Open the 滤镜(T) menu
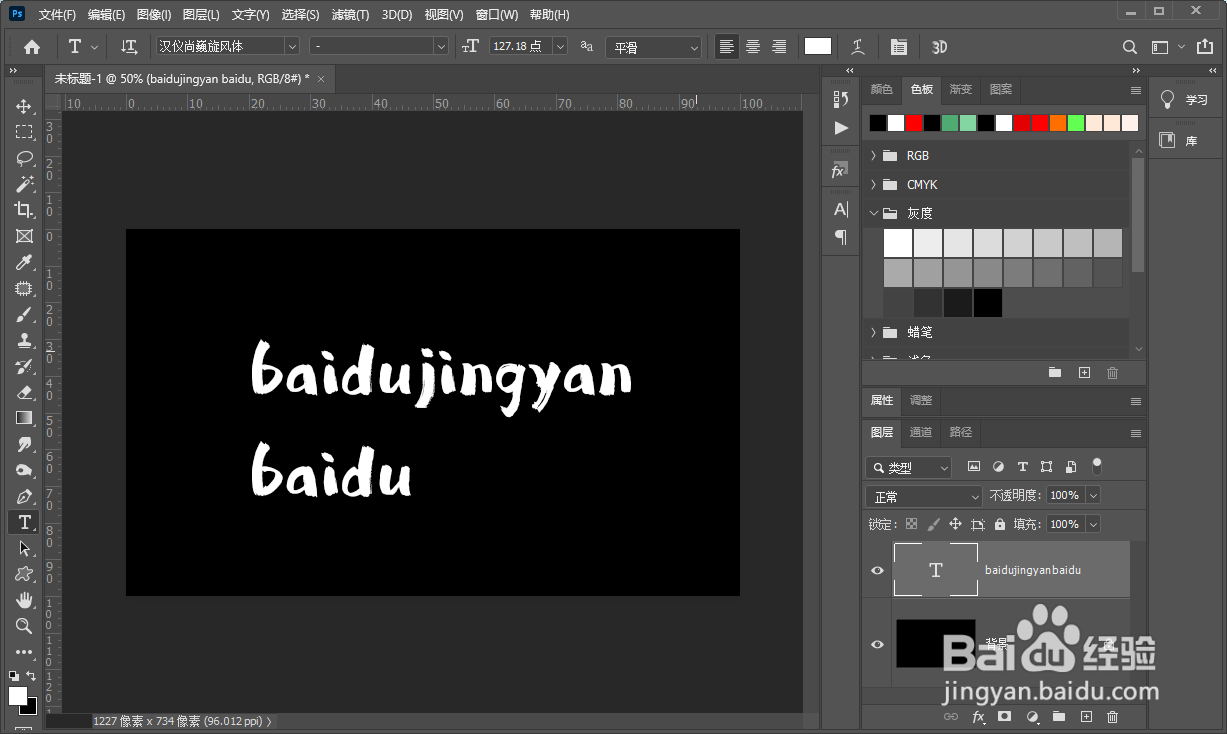This screenshot has width=1227, height=734. 350,15
